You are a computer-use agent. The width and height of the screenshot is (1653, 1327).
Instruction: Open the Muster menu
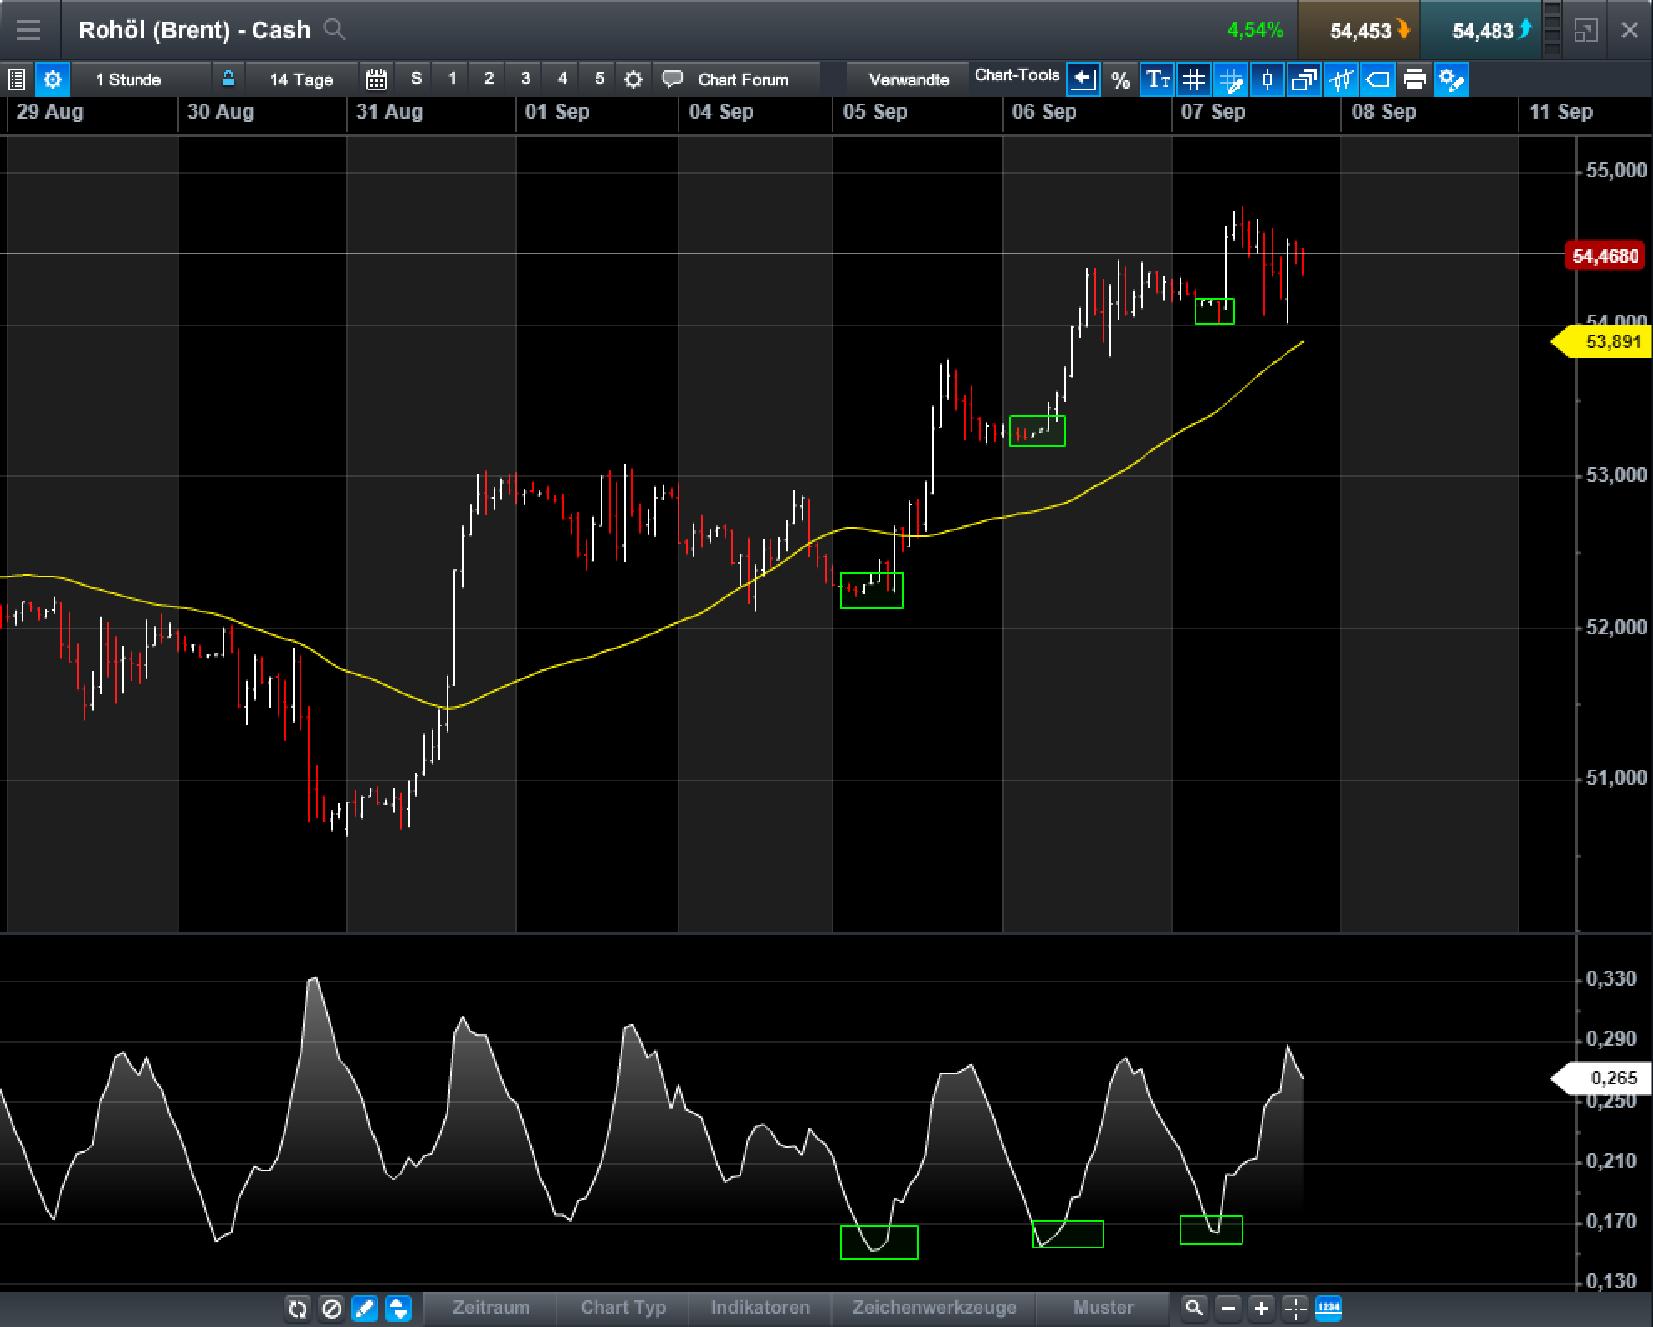point(1104,1308)
